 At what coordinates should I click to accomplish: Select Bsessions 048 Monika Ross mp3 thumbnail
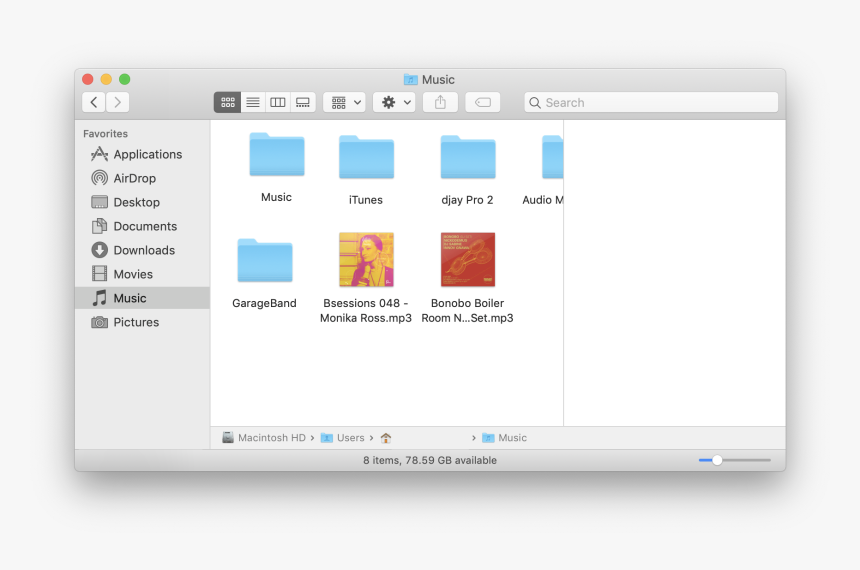pos(366,259)
